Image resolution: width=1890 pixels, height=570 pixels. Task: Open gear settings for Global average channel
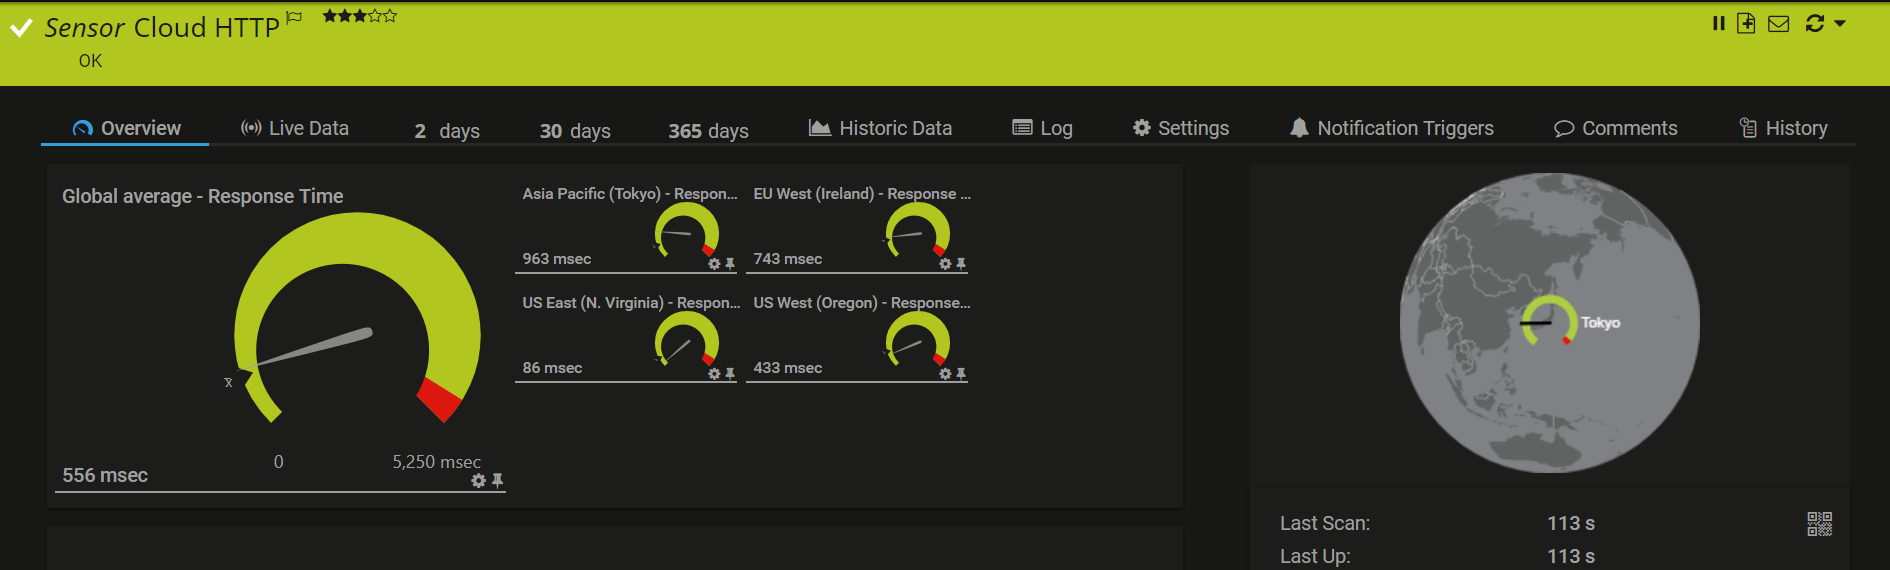(478, 481)
